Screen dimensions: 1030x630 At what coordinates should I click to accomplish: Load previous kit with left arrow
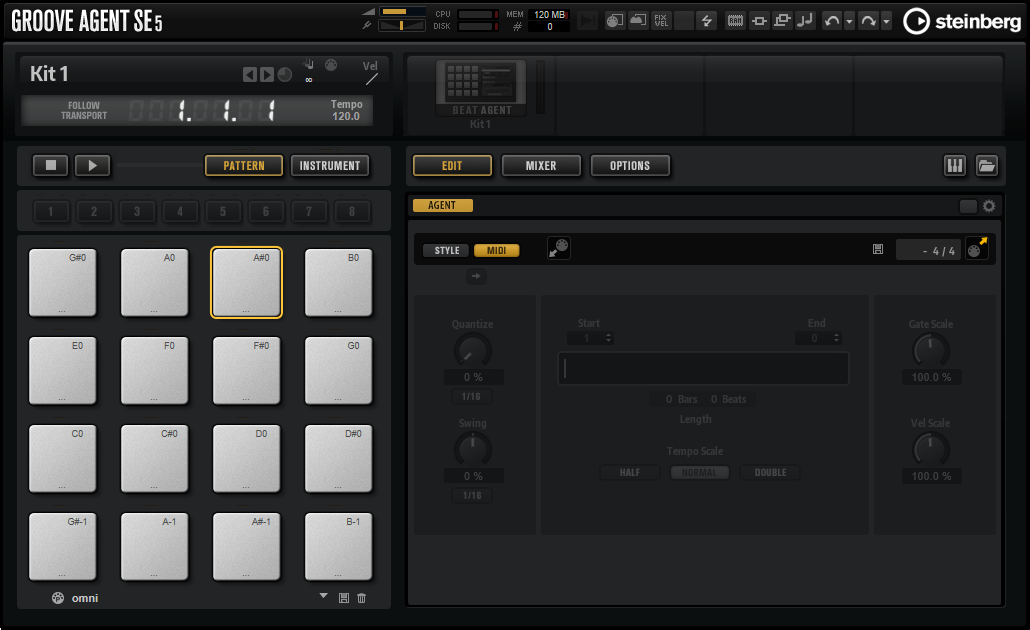tap(250, 74)
